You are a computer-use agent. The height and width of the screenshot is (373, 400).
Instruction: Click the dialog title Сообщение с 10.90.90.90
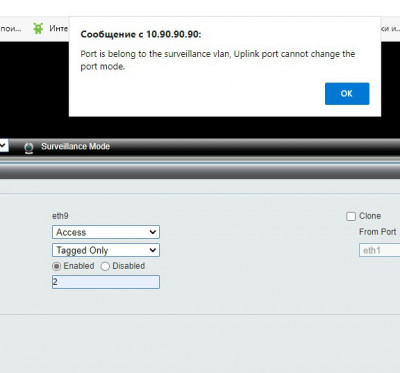coord(141,34)
